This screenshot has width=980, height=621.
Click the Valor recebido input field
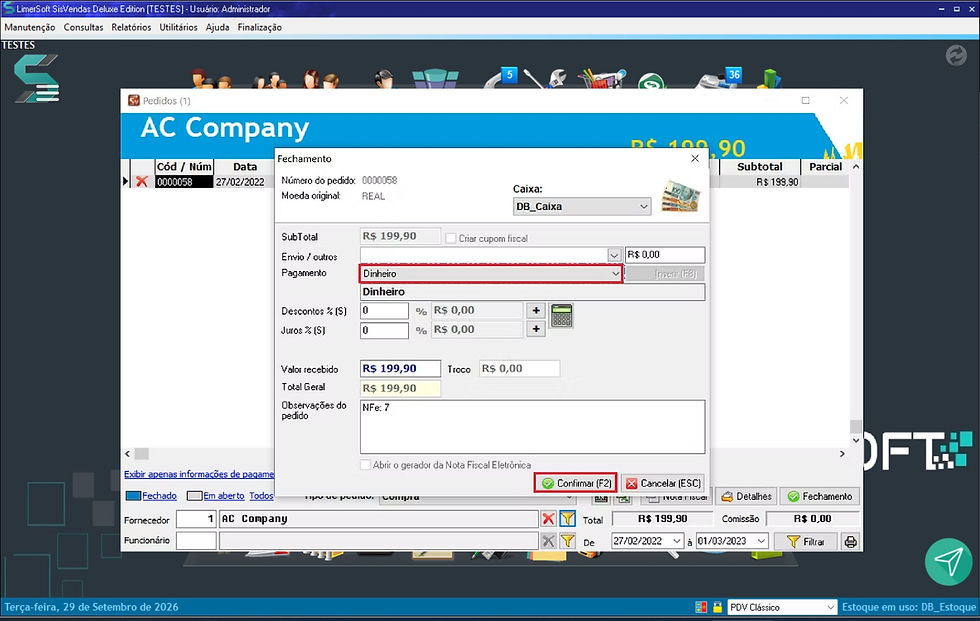400,369
